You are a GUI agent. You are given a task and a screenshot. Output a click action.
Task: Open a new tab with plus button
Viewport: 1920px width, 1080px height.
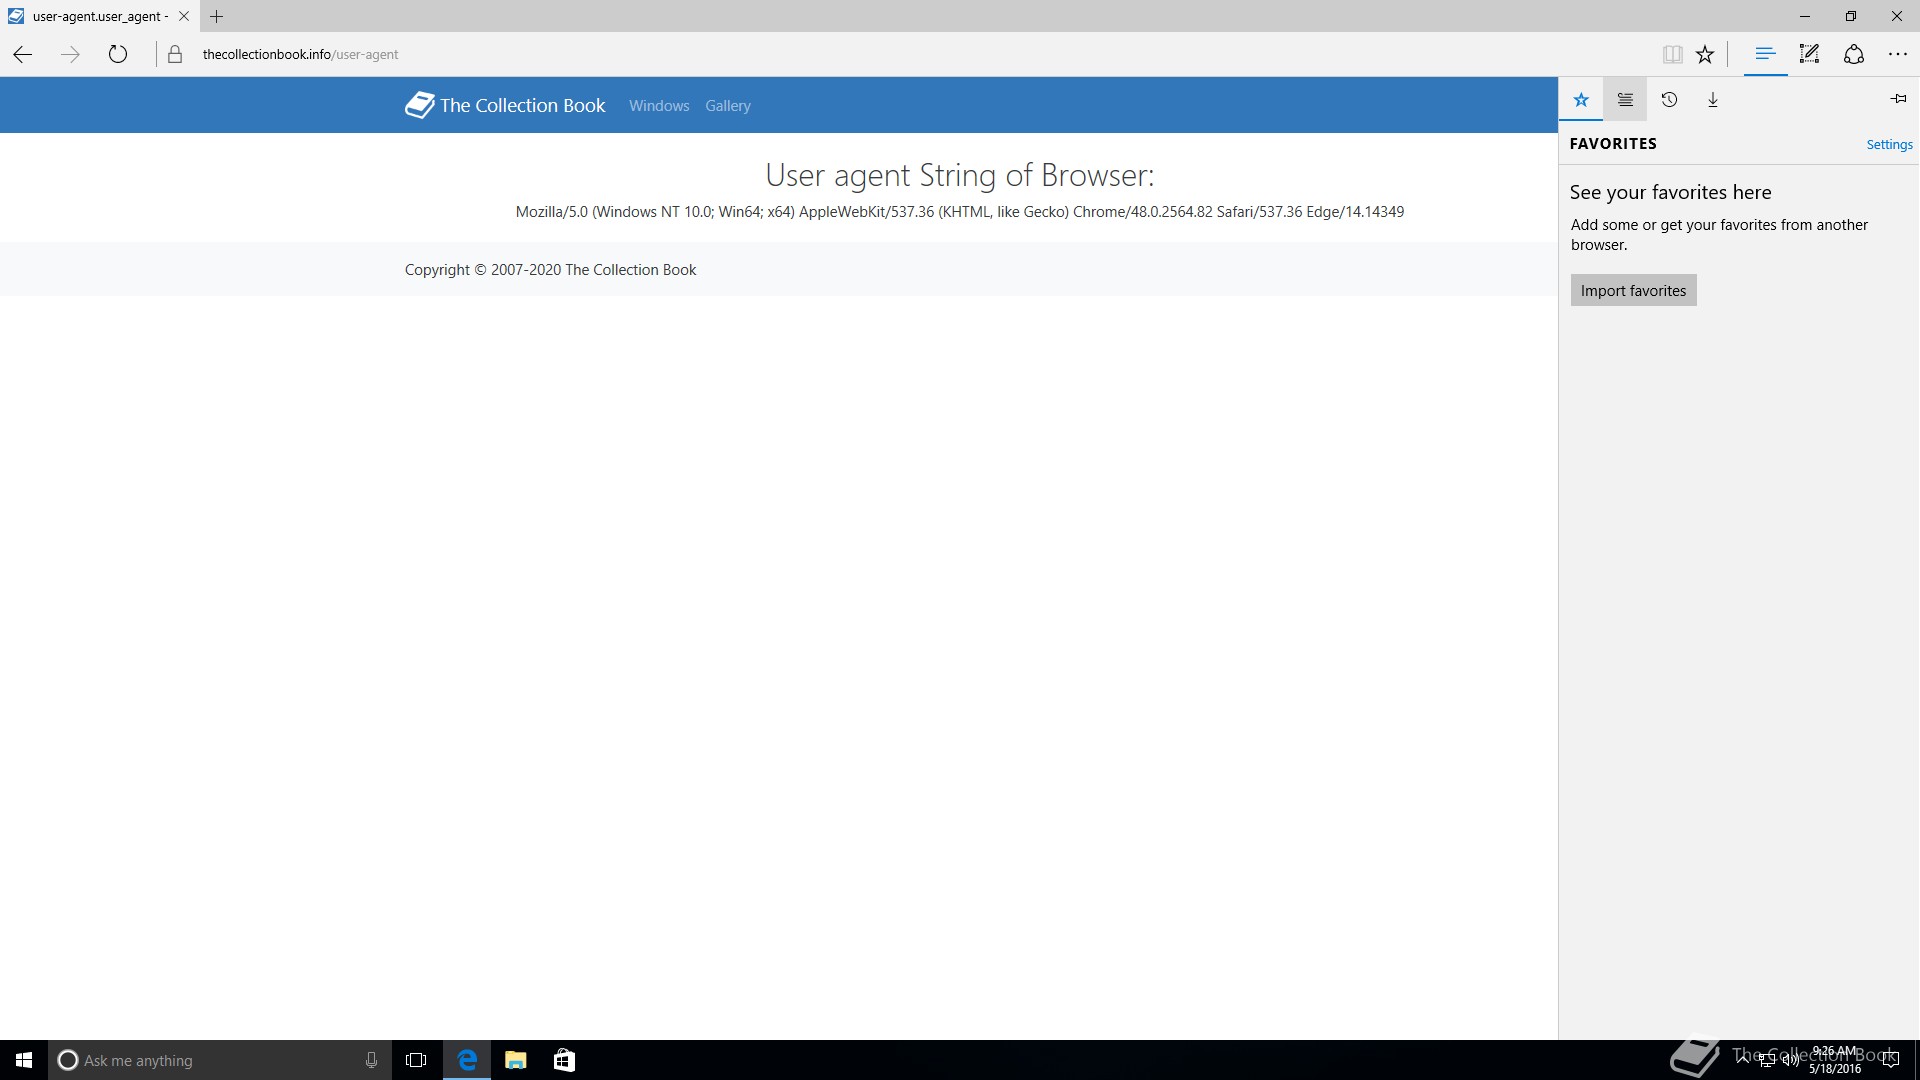[x=216, y=16]
